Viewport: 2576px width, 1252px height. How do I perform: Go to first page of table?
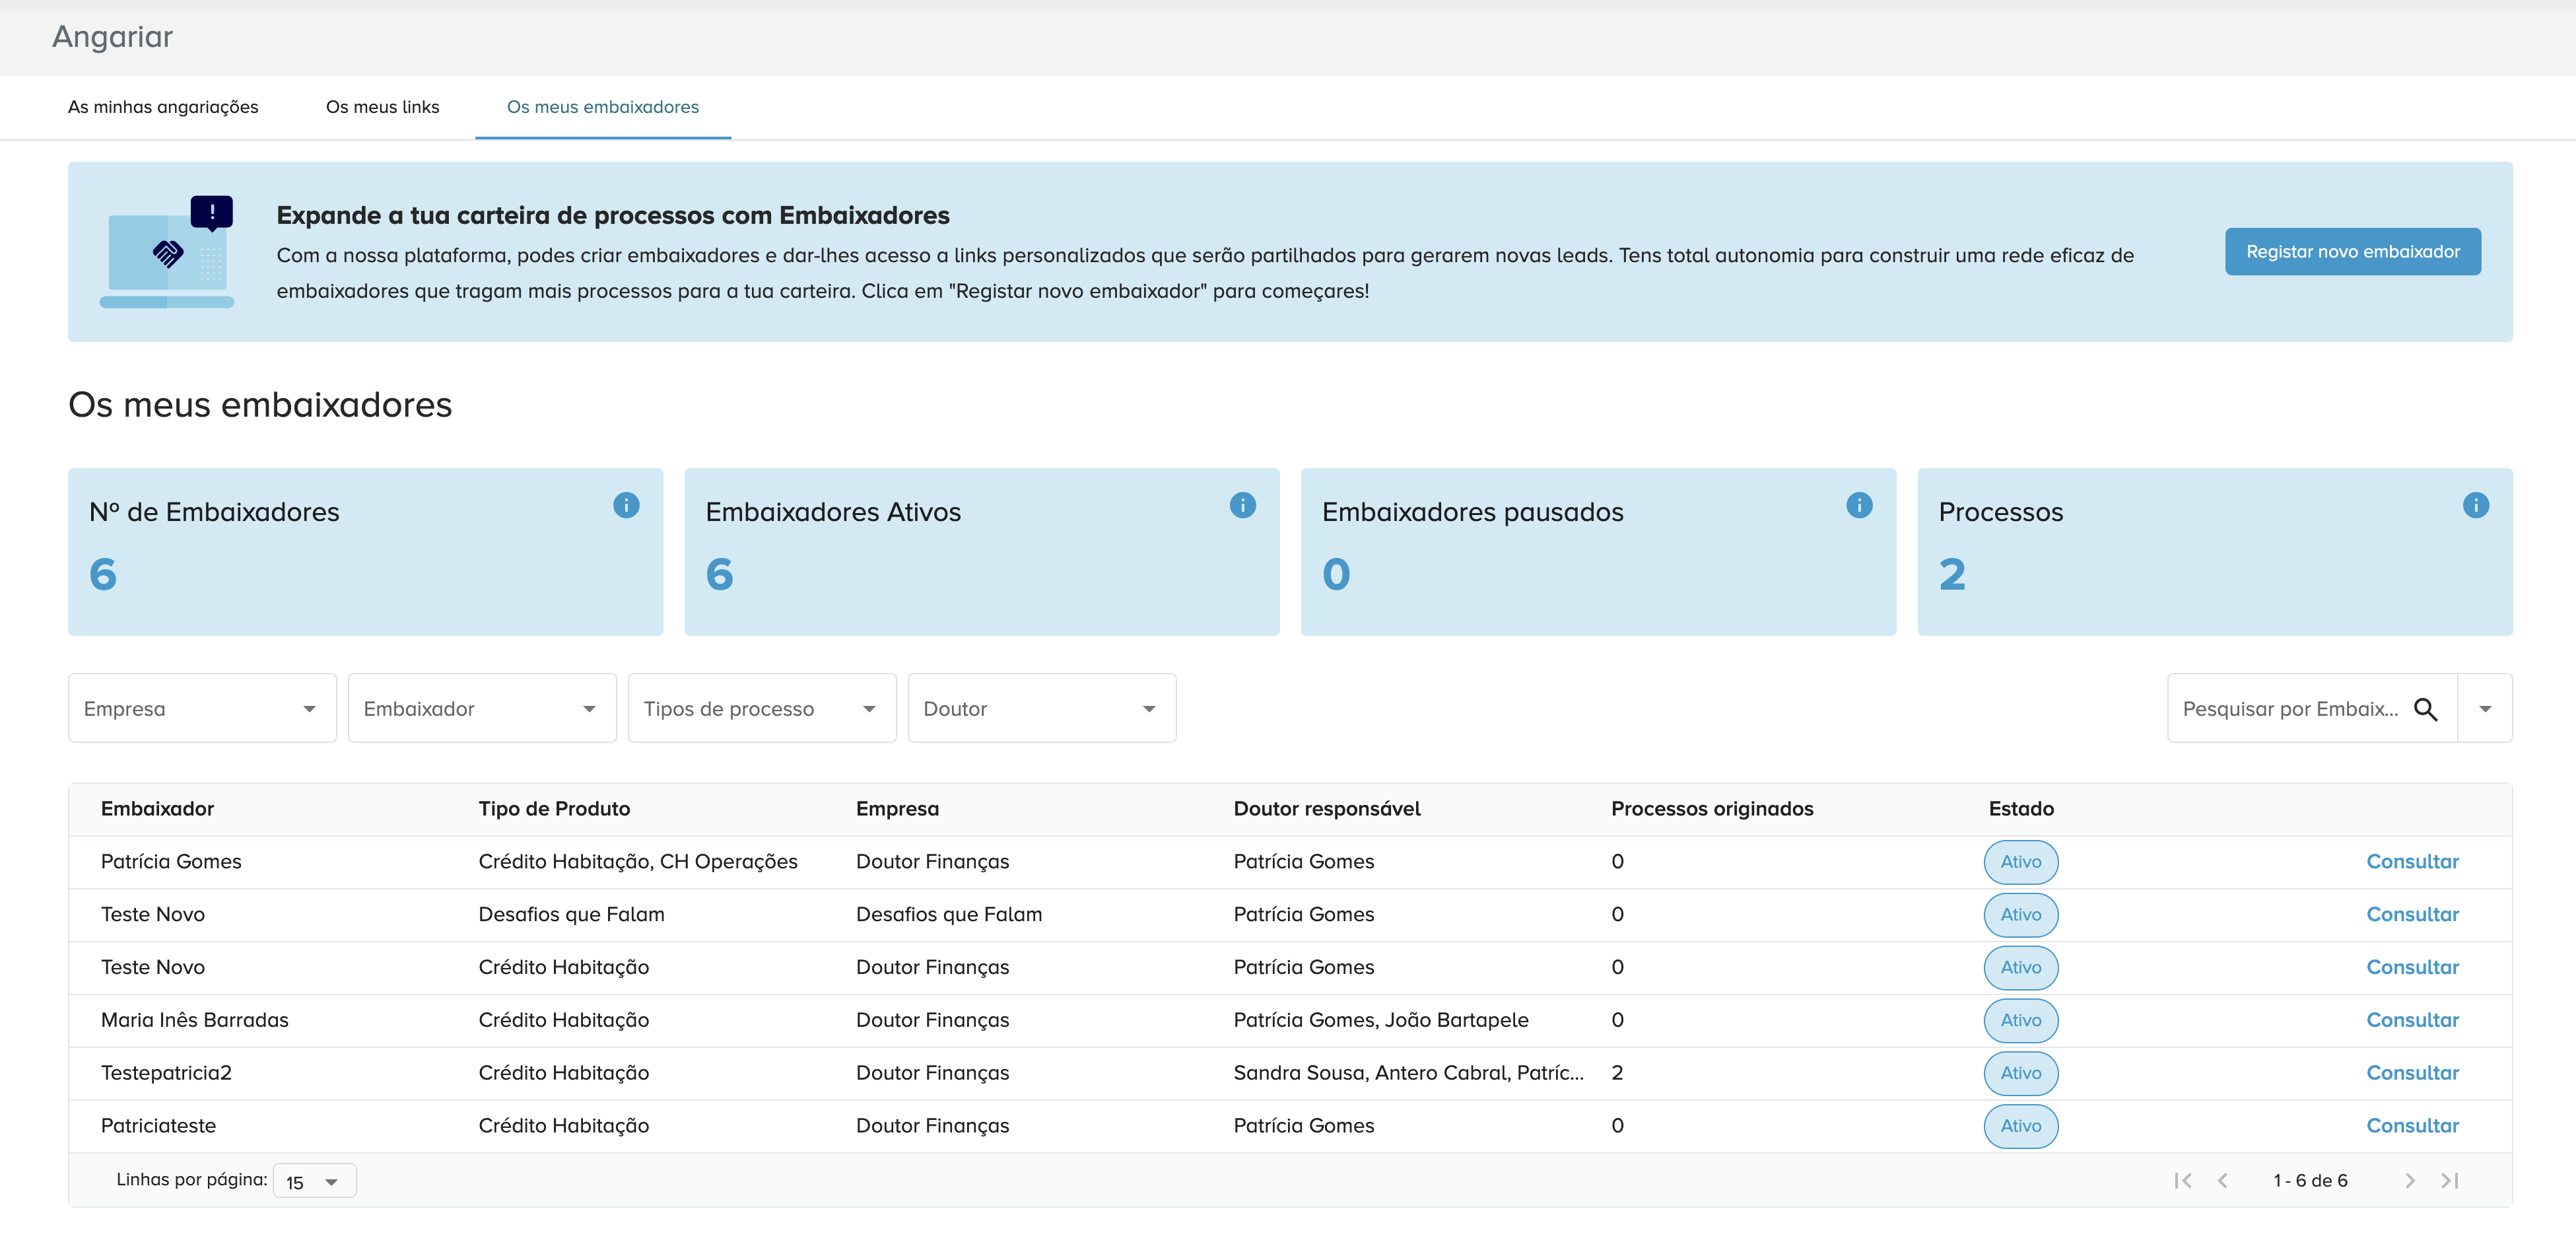[x=2183, y=1180]
